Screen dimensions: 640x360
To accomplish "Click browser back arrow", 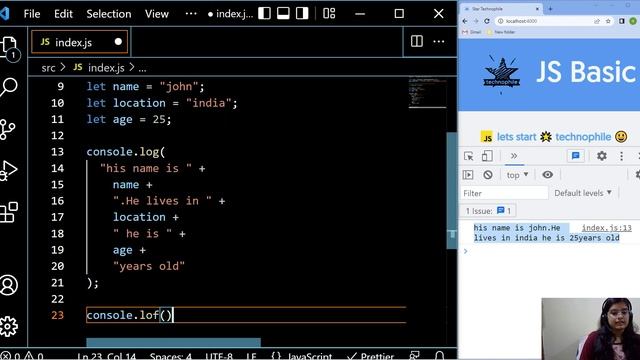I will coord(465,21).
